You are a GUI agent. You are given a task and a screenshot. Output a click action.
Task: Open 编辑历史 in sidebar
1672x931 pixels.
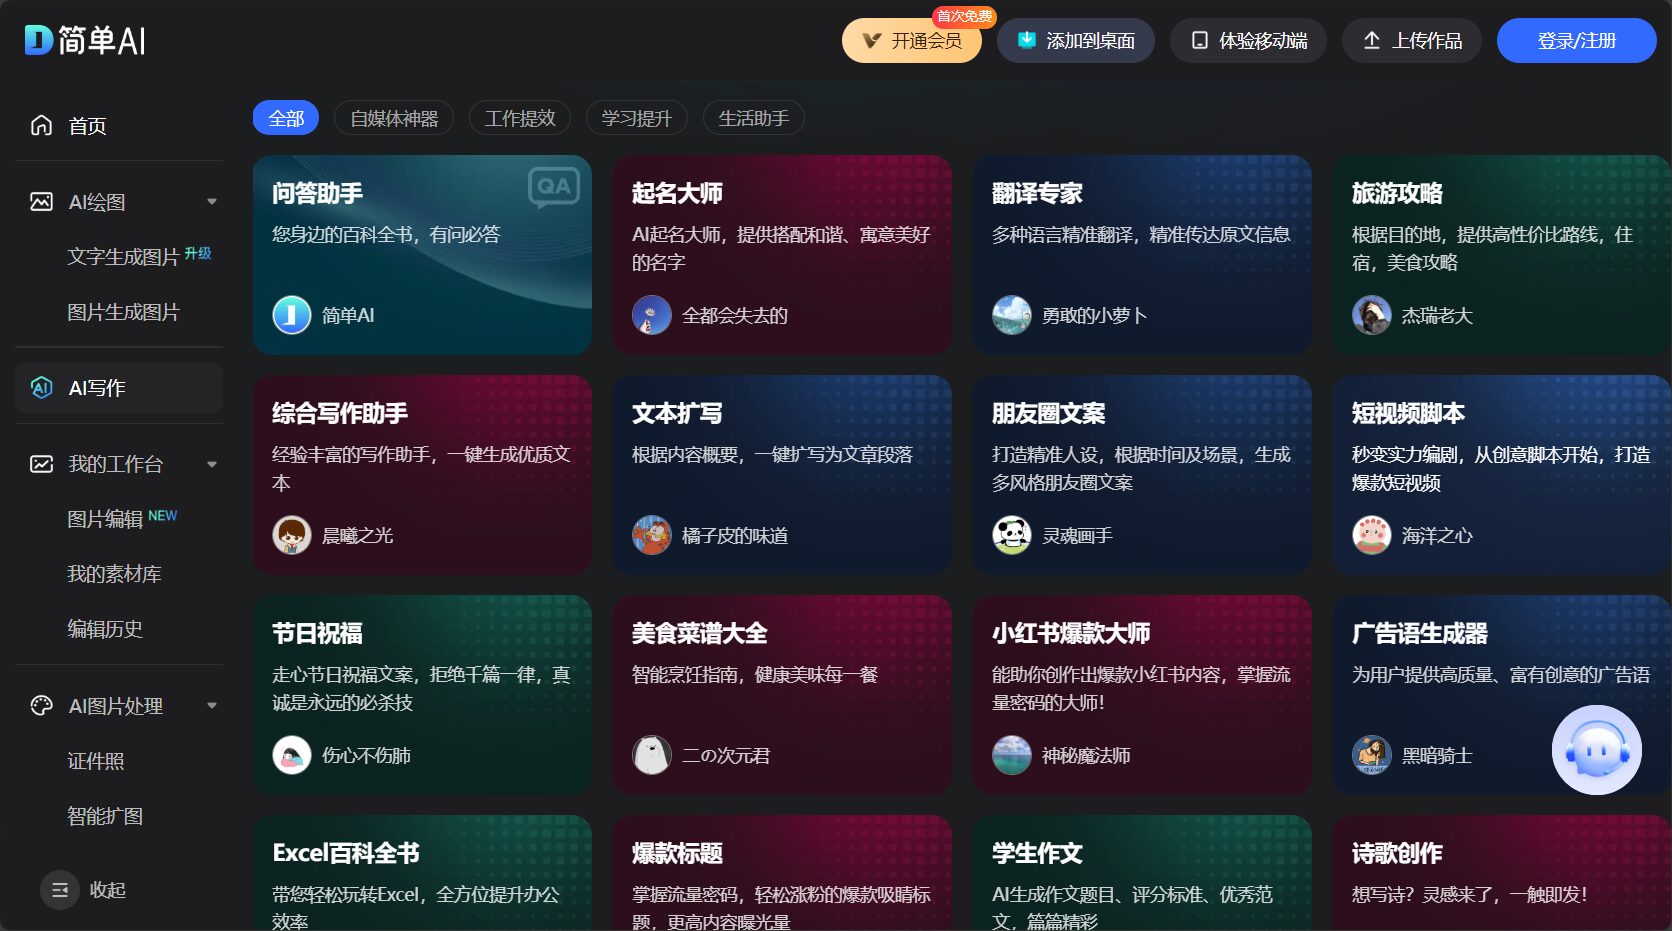tap(105, 629)
